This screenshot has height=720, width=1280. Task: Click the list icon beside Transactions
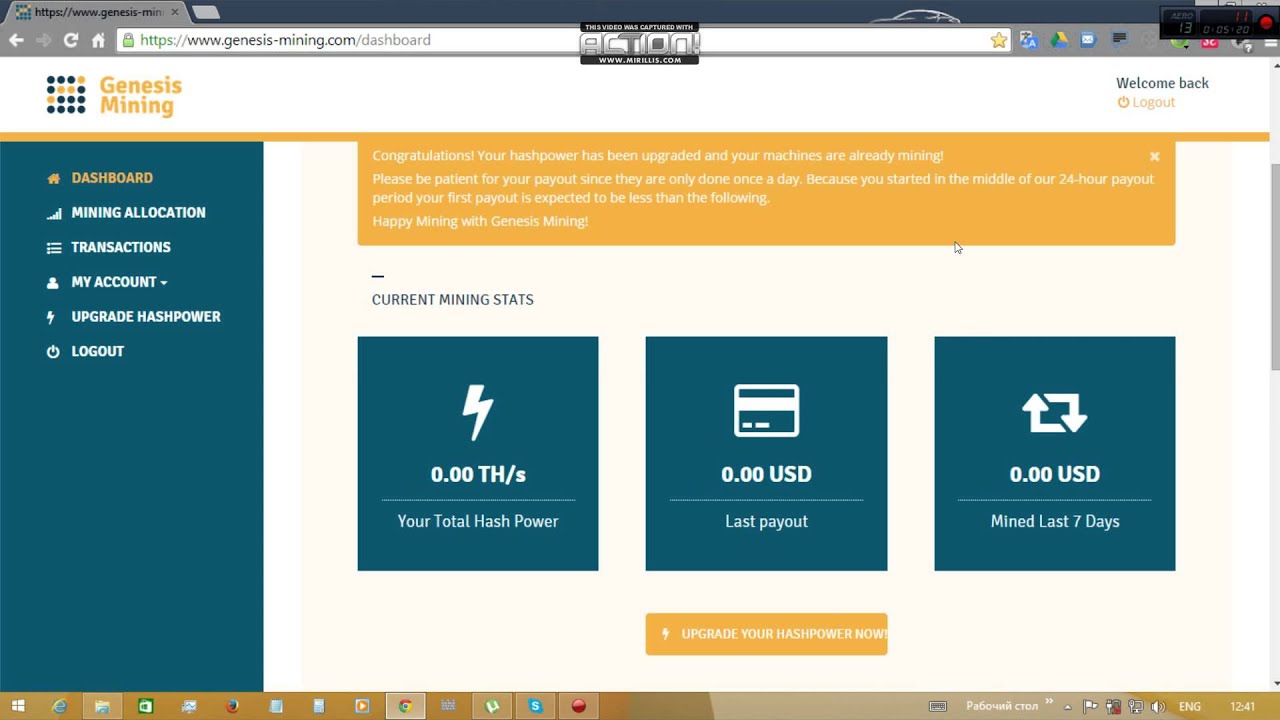click(53, 247)
